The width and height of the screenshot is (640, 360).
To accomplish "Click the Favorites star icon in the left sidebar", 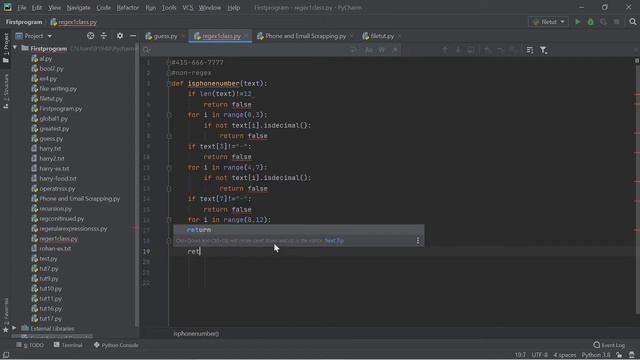I will point(6,329).
